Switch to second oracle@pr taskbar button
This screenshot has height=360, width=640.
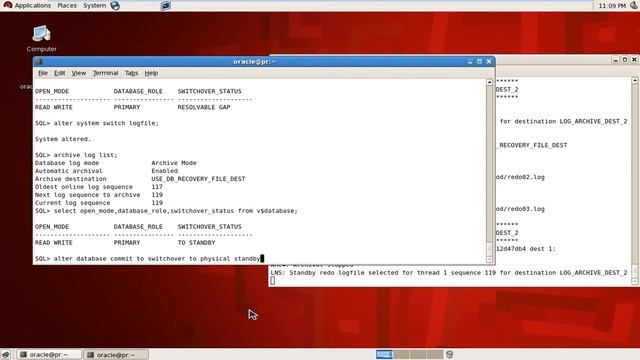click(116, 355)
